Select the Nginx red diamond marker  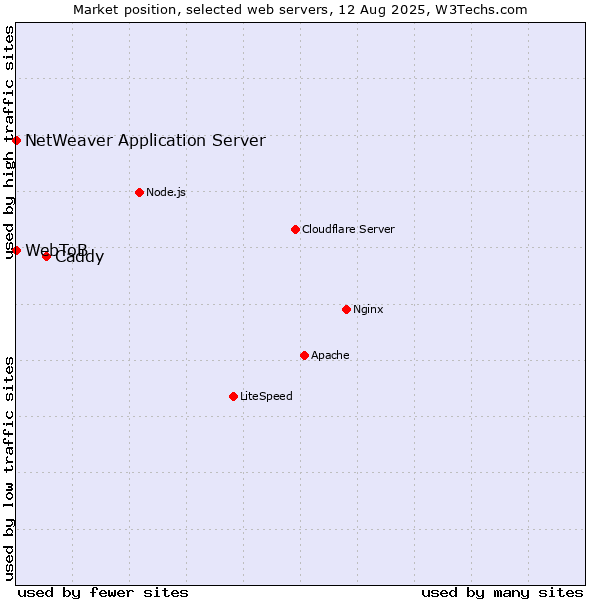(347, 309)
